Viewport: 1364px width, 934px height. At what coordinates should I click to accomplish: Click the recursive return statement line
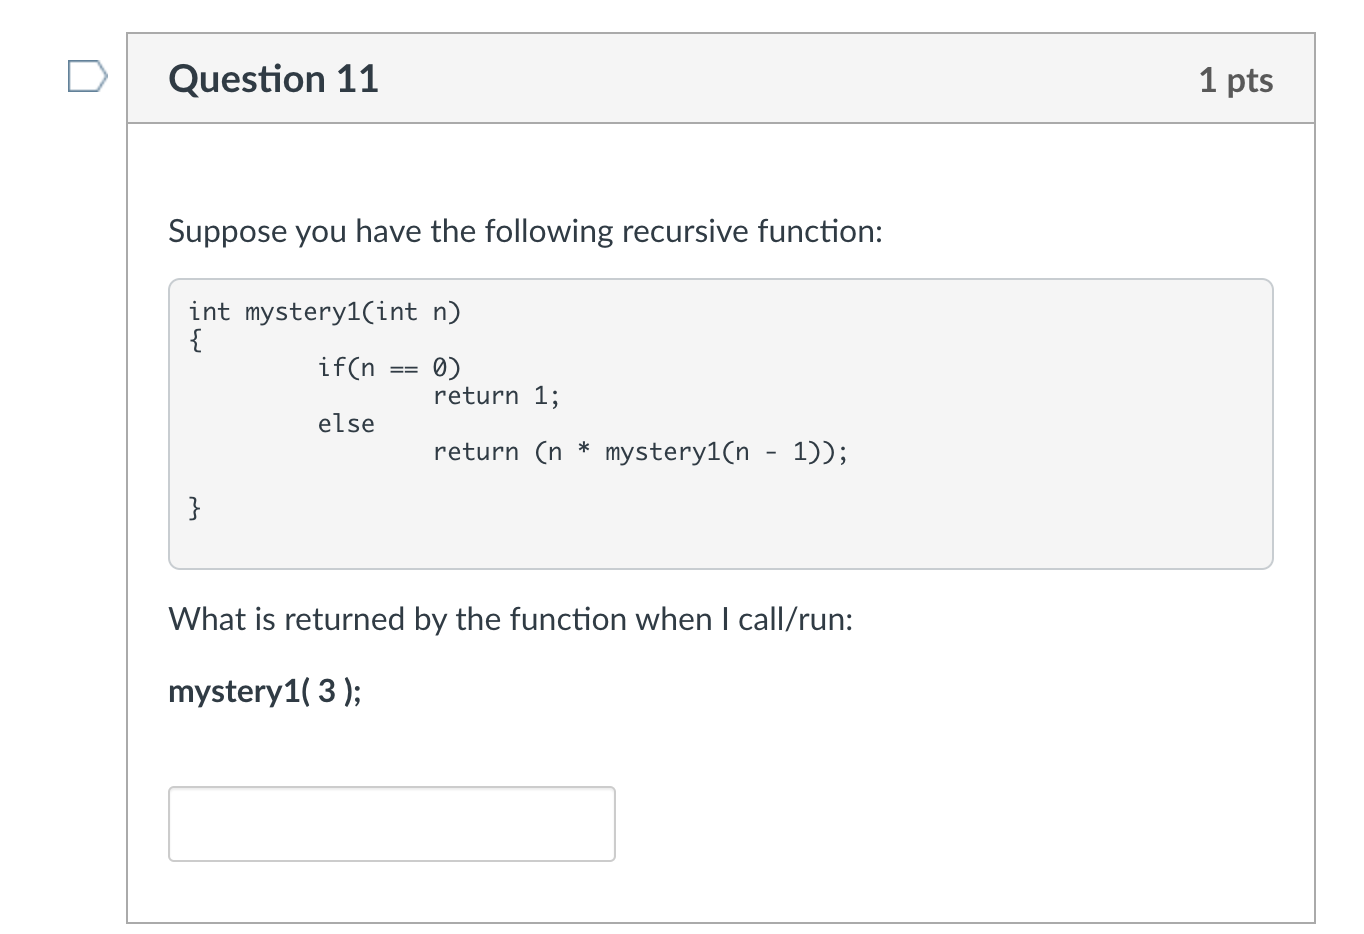(640, 452)
